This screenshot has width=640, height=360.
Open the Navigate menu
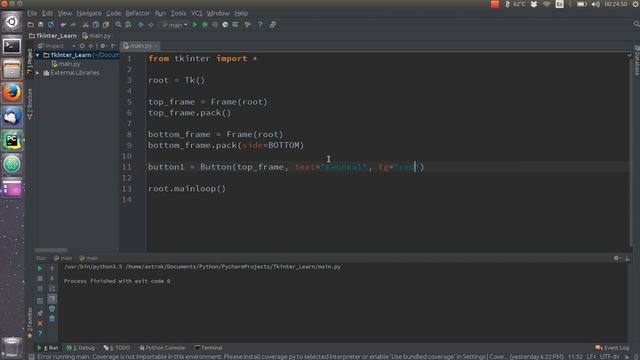coord(89,13)
